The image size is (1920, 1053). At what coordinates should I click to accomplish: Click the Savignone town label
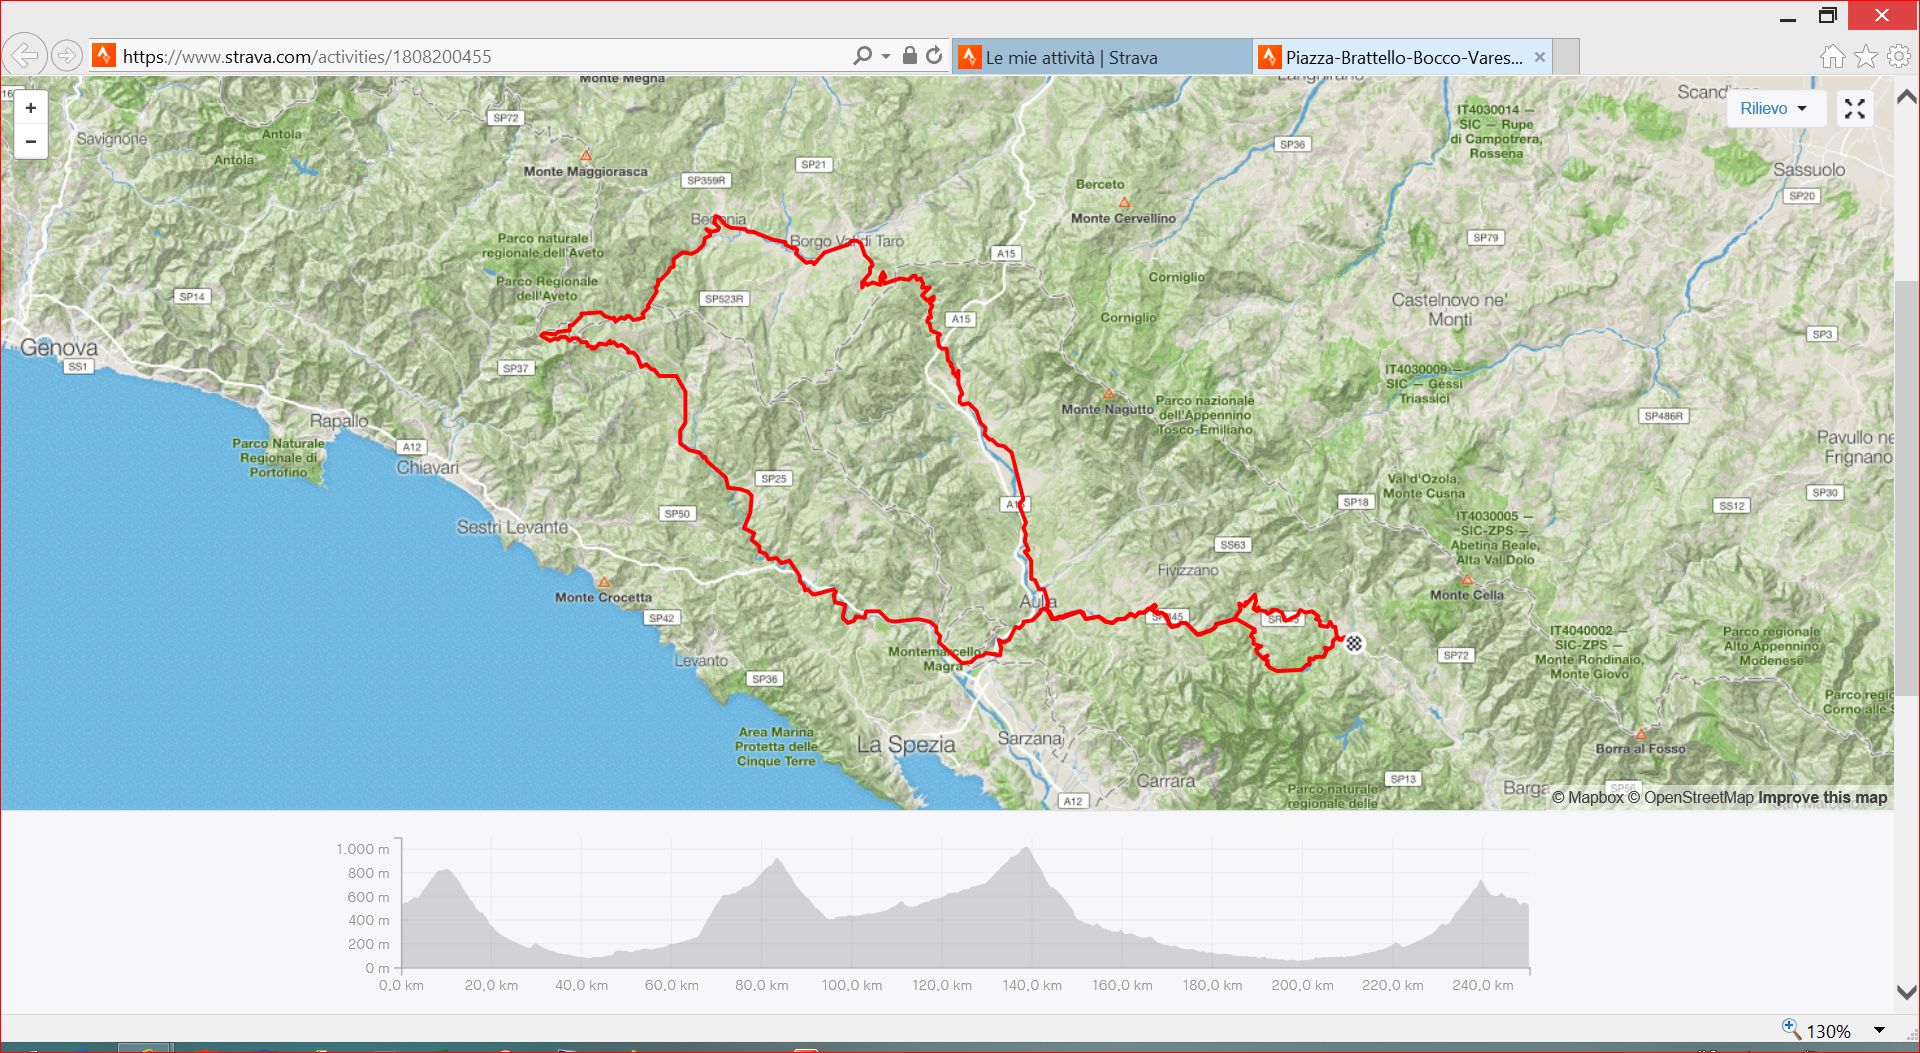(x=111, y=139)
